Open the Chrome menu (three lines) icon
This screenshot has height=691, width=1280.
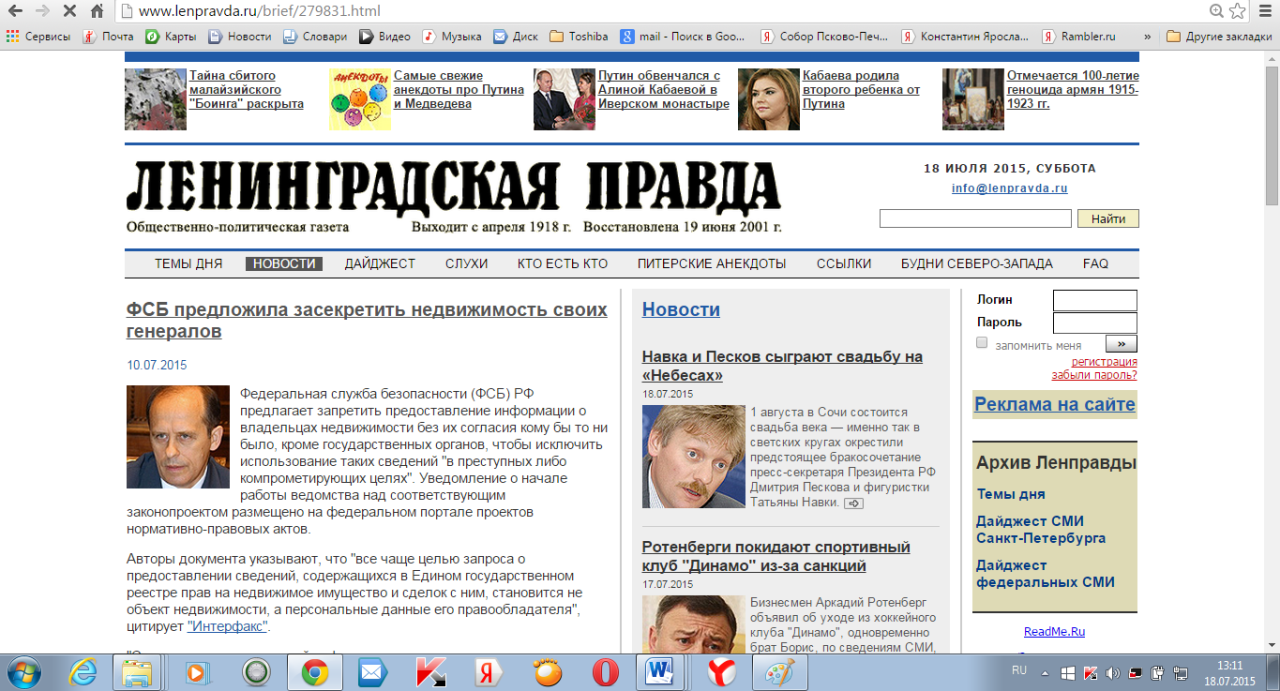(1266, 11)
